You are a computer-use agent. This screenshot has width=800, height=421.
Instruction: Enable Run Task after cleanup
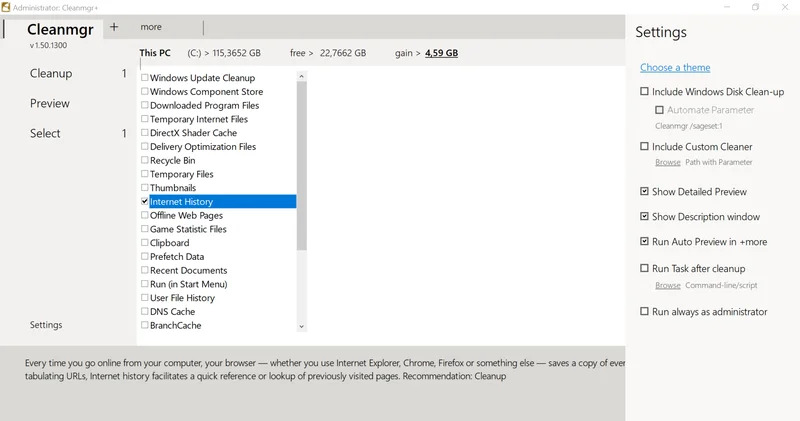pyautogui.click(x=644, y=268)
